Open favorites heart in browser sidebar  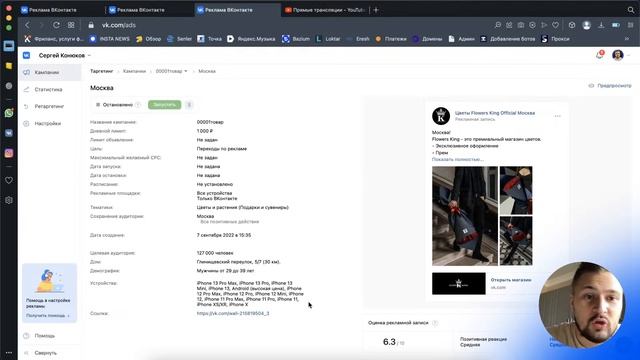(x=9, y=180)
